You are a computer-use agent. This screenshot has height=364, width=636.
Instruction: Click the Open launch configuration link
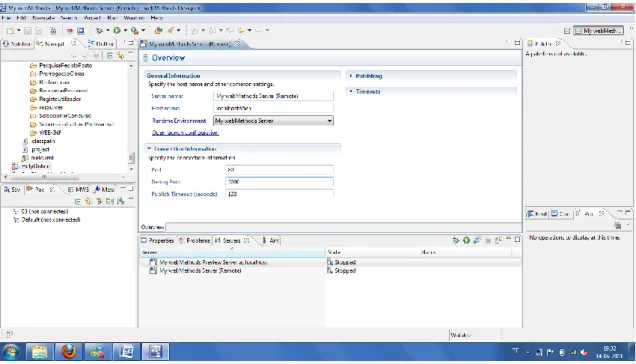[185, 133]
